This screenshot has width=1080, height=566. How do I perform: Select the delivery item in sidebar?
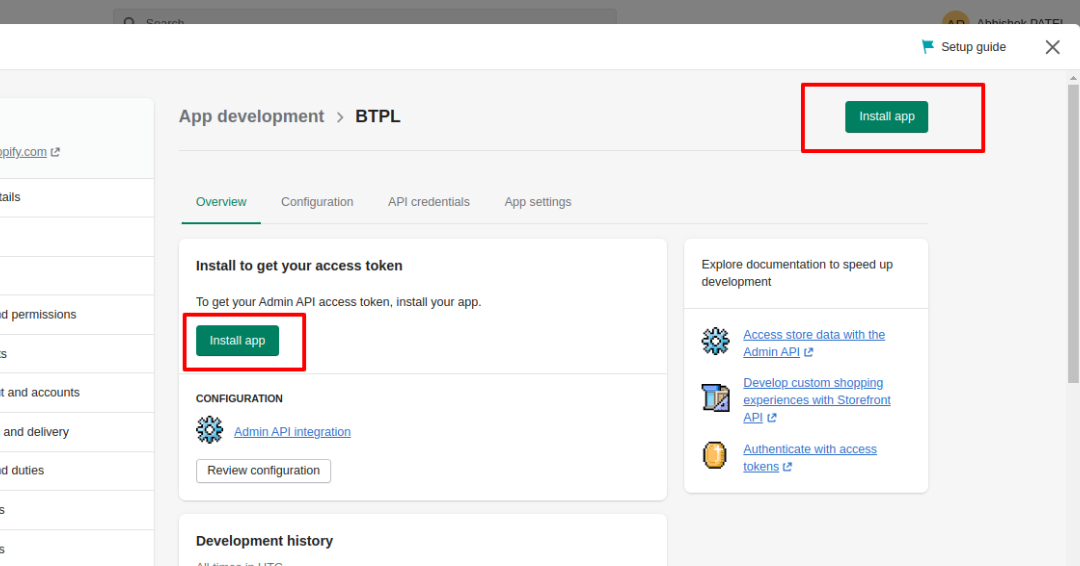click(x=76, y=432)
